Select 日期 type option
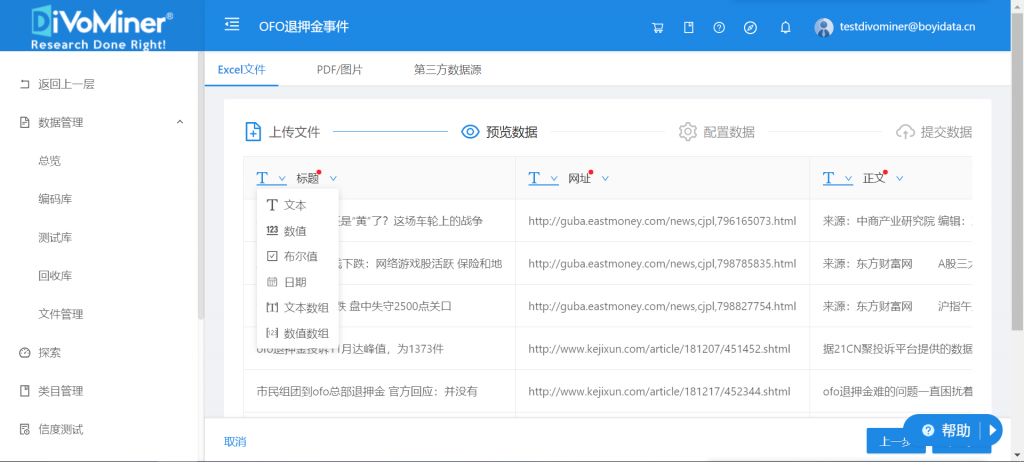The image size is (1024, 462). point(298,282)
